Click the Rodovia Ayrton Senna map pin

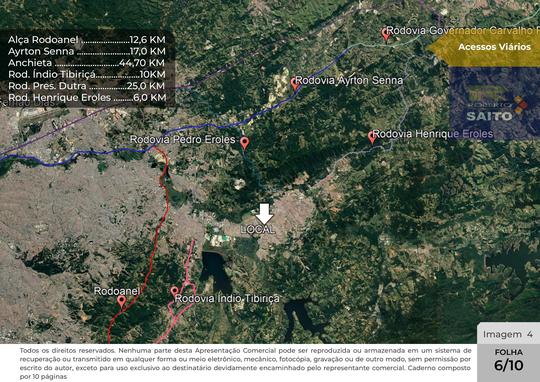coord(294,83)
